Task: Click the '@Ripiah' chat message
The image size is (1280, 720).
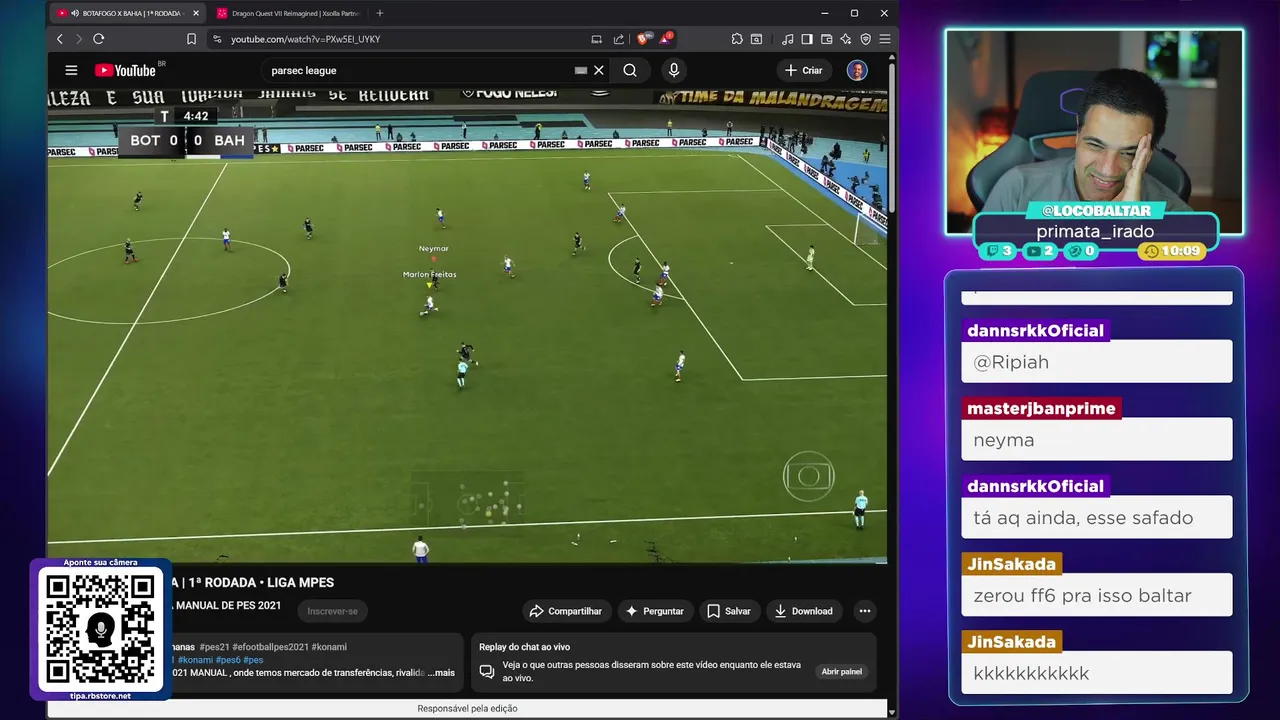Action: click(x=1097, y=362)
